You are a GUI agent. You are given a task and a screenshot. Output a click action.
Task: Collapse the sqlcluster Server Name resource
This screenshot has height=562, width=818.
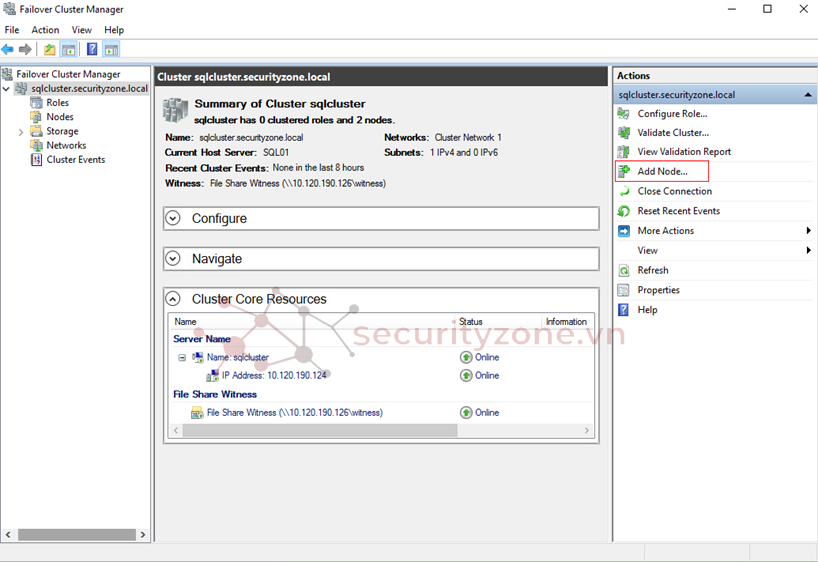tap(182, 357)
